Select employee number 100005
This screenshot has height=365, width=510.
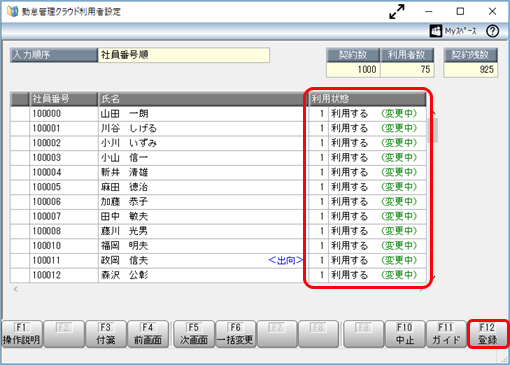pos(64,187)
